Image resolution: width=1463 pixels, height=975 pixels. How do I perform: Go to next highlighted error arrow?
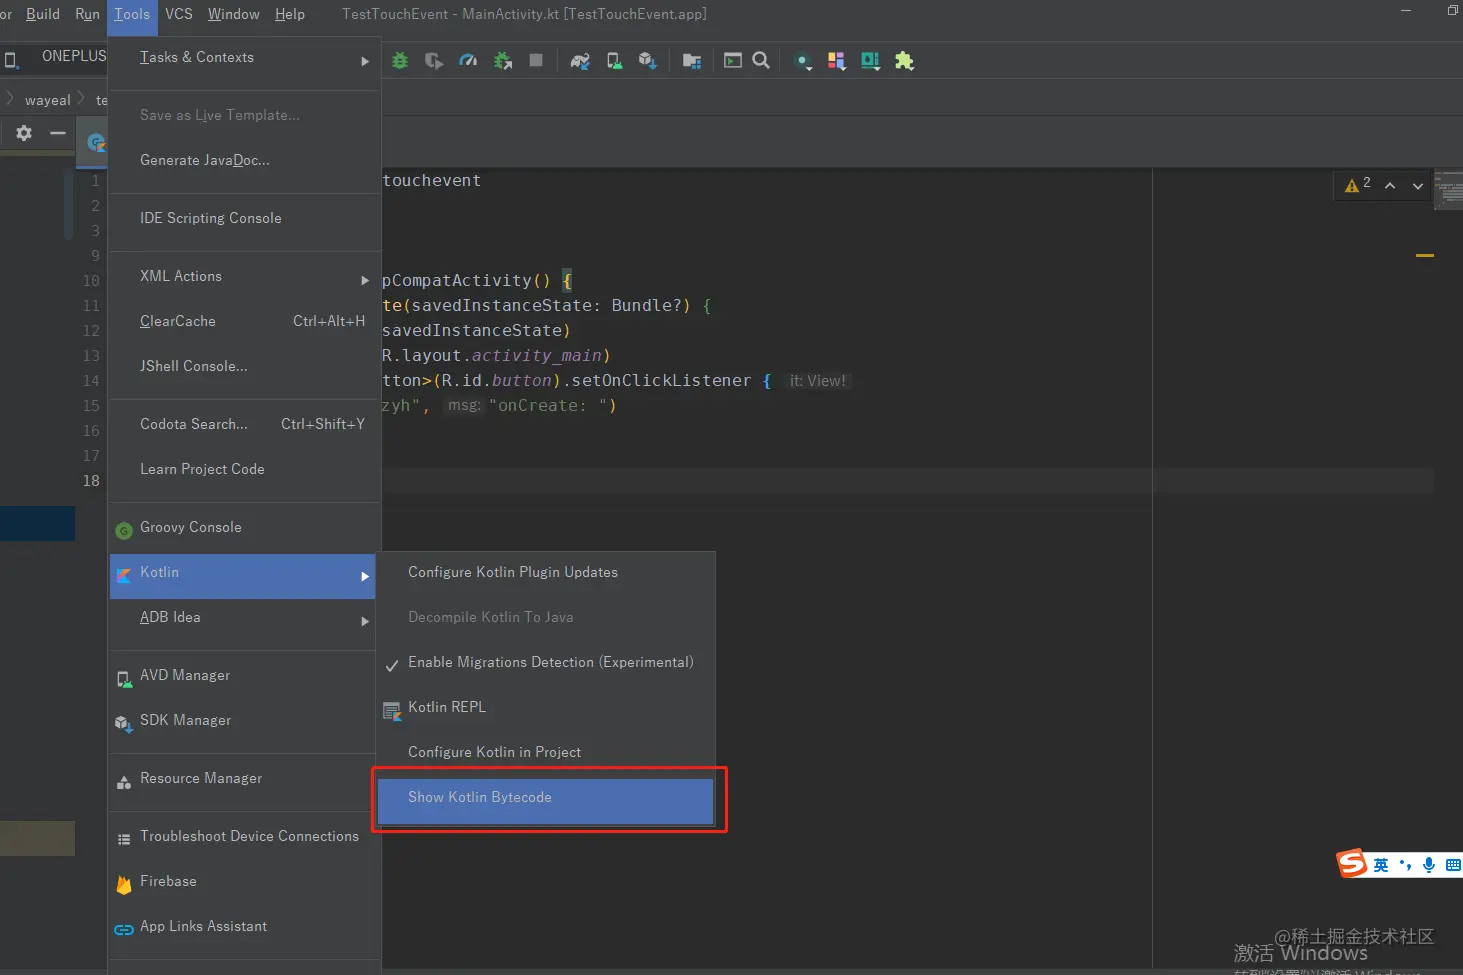pyautogui.click(x=1417, y=186)
